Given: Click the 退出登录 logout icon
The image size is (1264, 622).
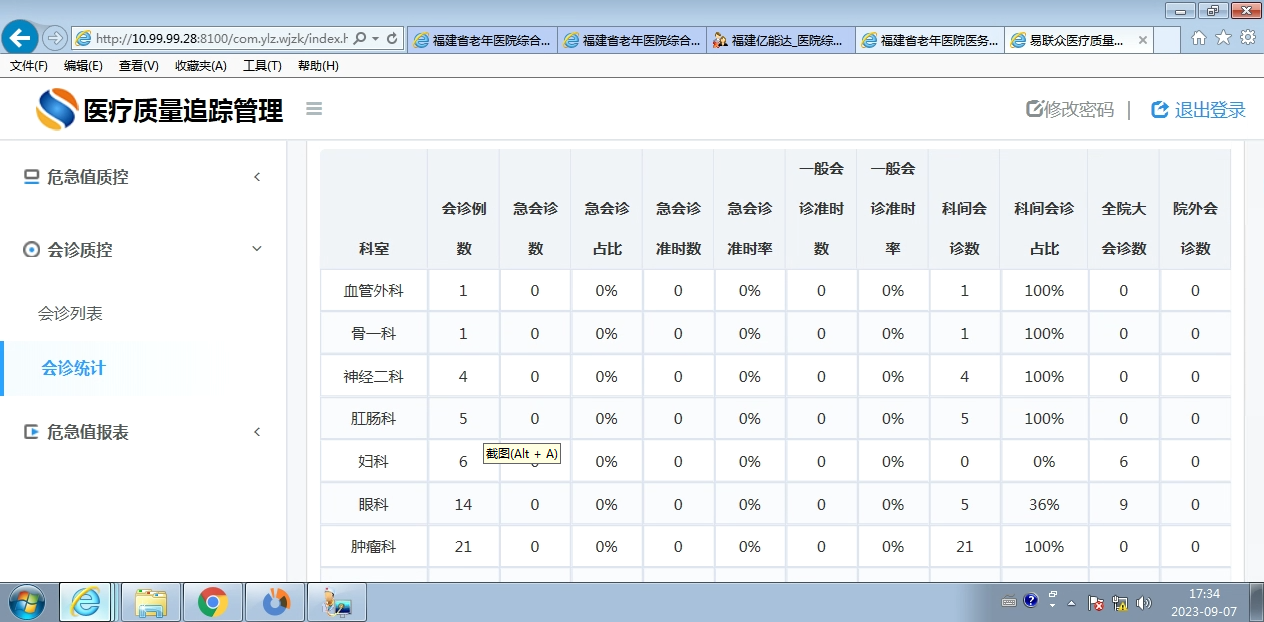Looking at the screenshot, I should coord(1160,109).
